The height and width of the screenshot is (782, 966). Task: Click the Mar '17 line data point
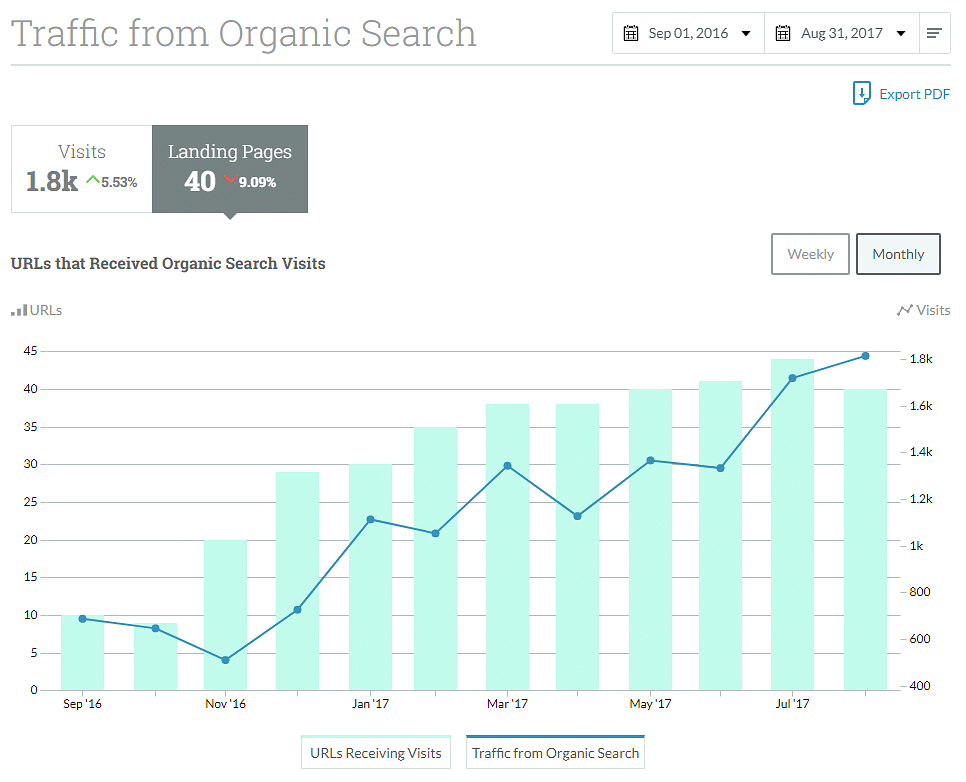(508, 466)
